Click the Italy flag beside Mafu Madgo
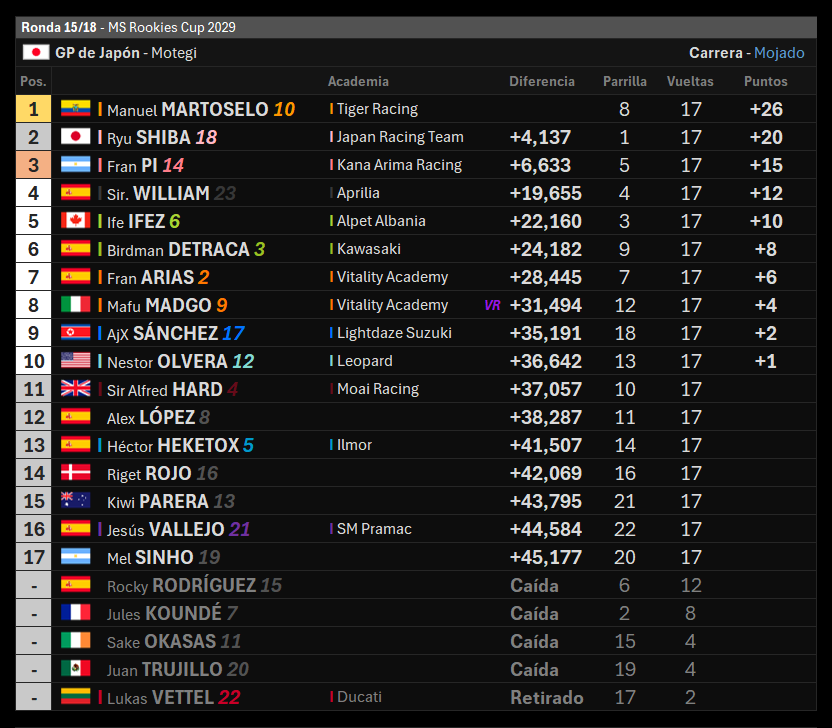832x728 pixels. [75, 305]
